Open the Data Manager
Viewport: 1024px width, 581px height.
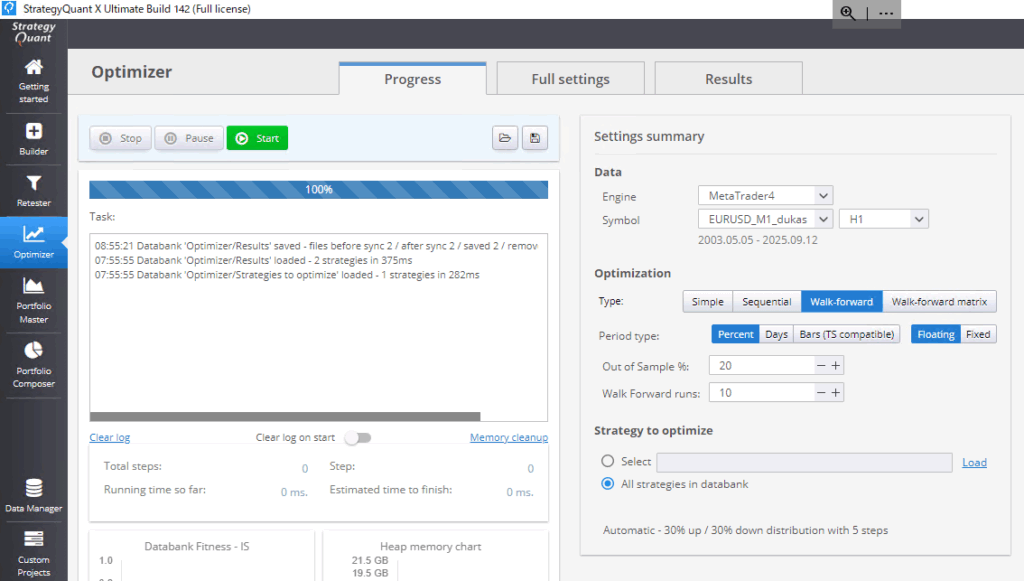pos(33,495)
